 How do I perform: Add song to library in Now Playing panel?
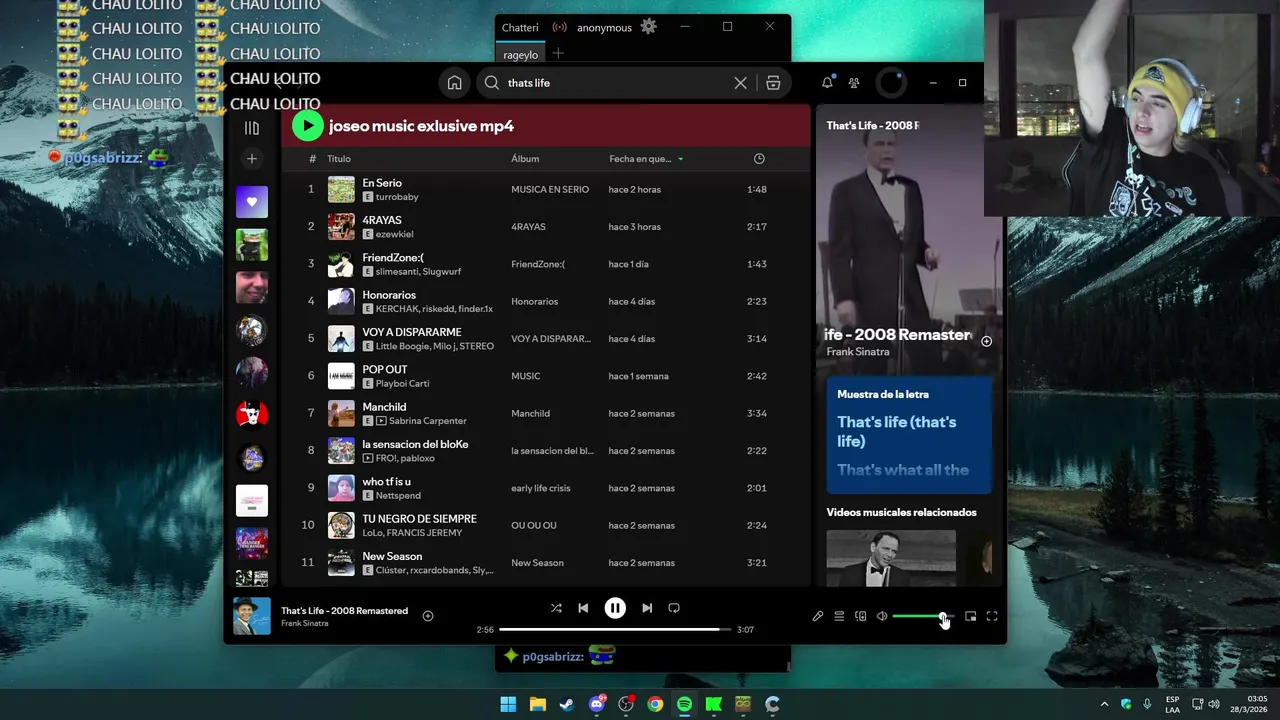[986, 341]
